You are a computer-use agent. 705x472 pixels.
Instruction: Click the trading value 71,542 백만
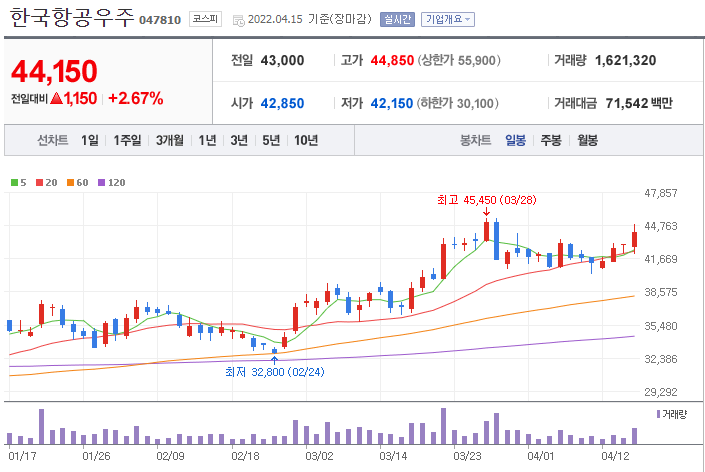639,103
